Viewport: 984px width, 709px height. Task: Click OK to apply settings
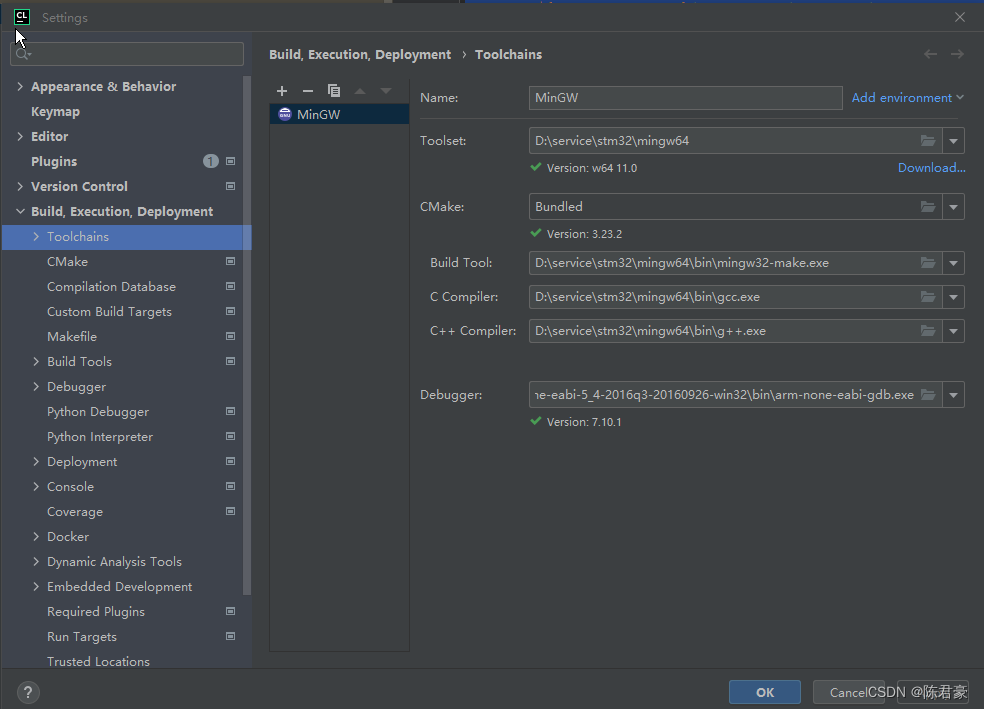765,692
